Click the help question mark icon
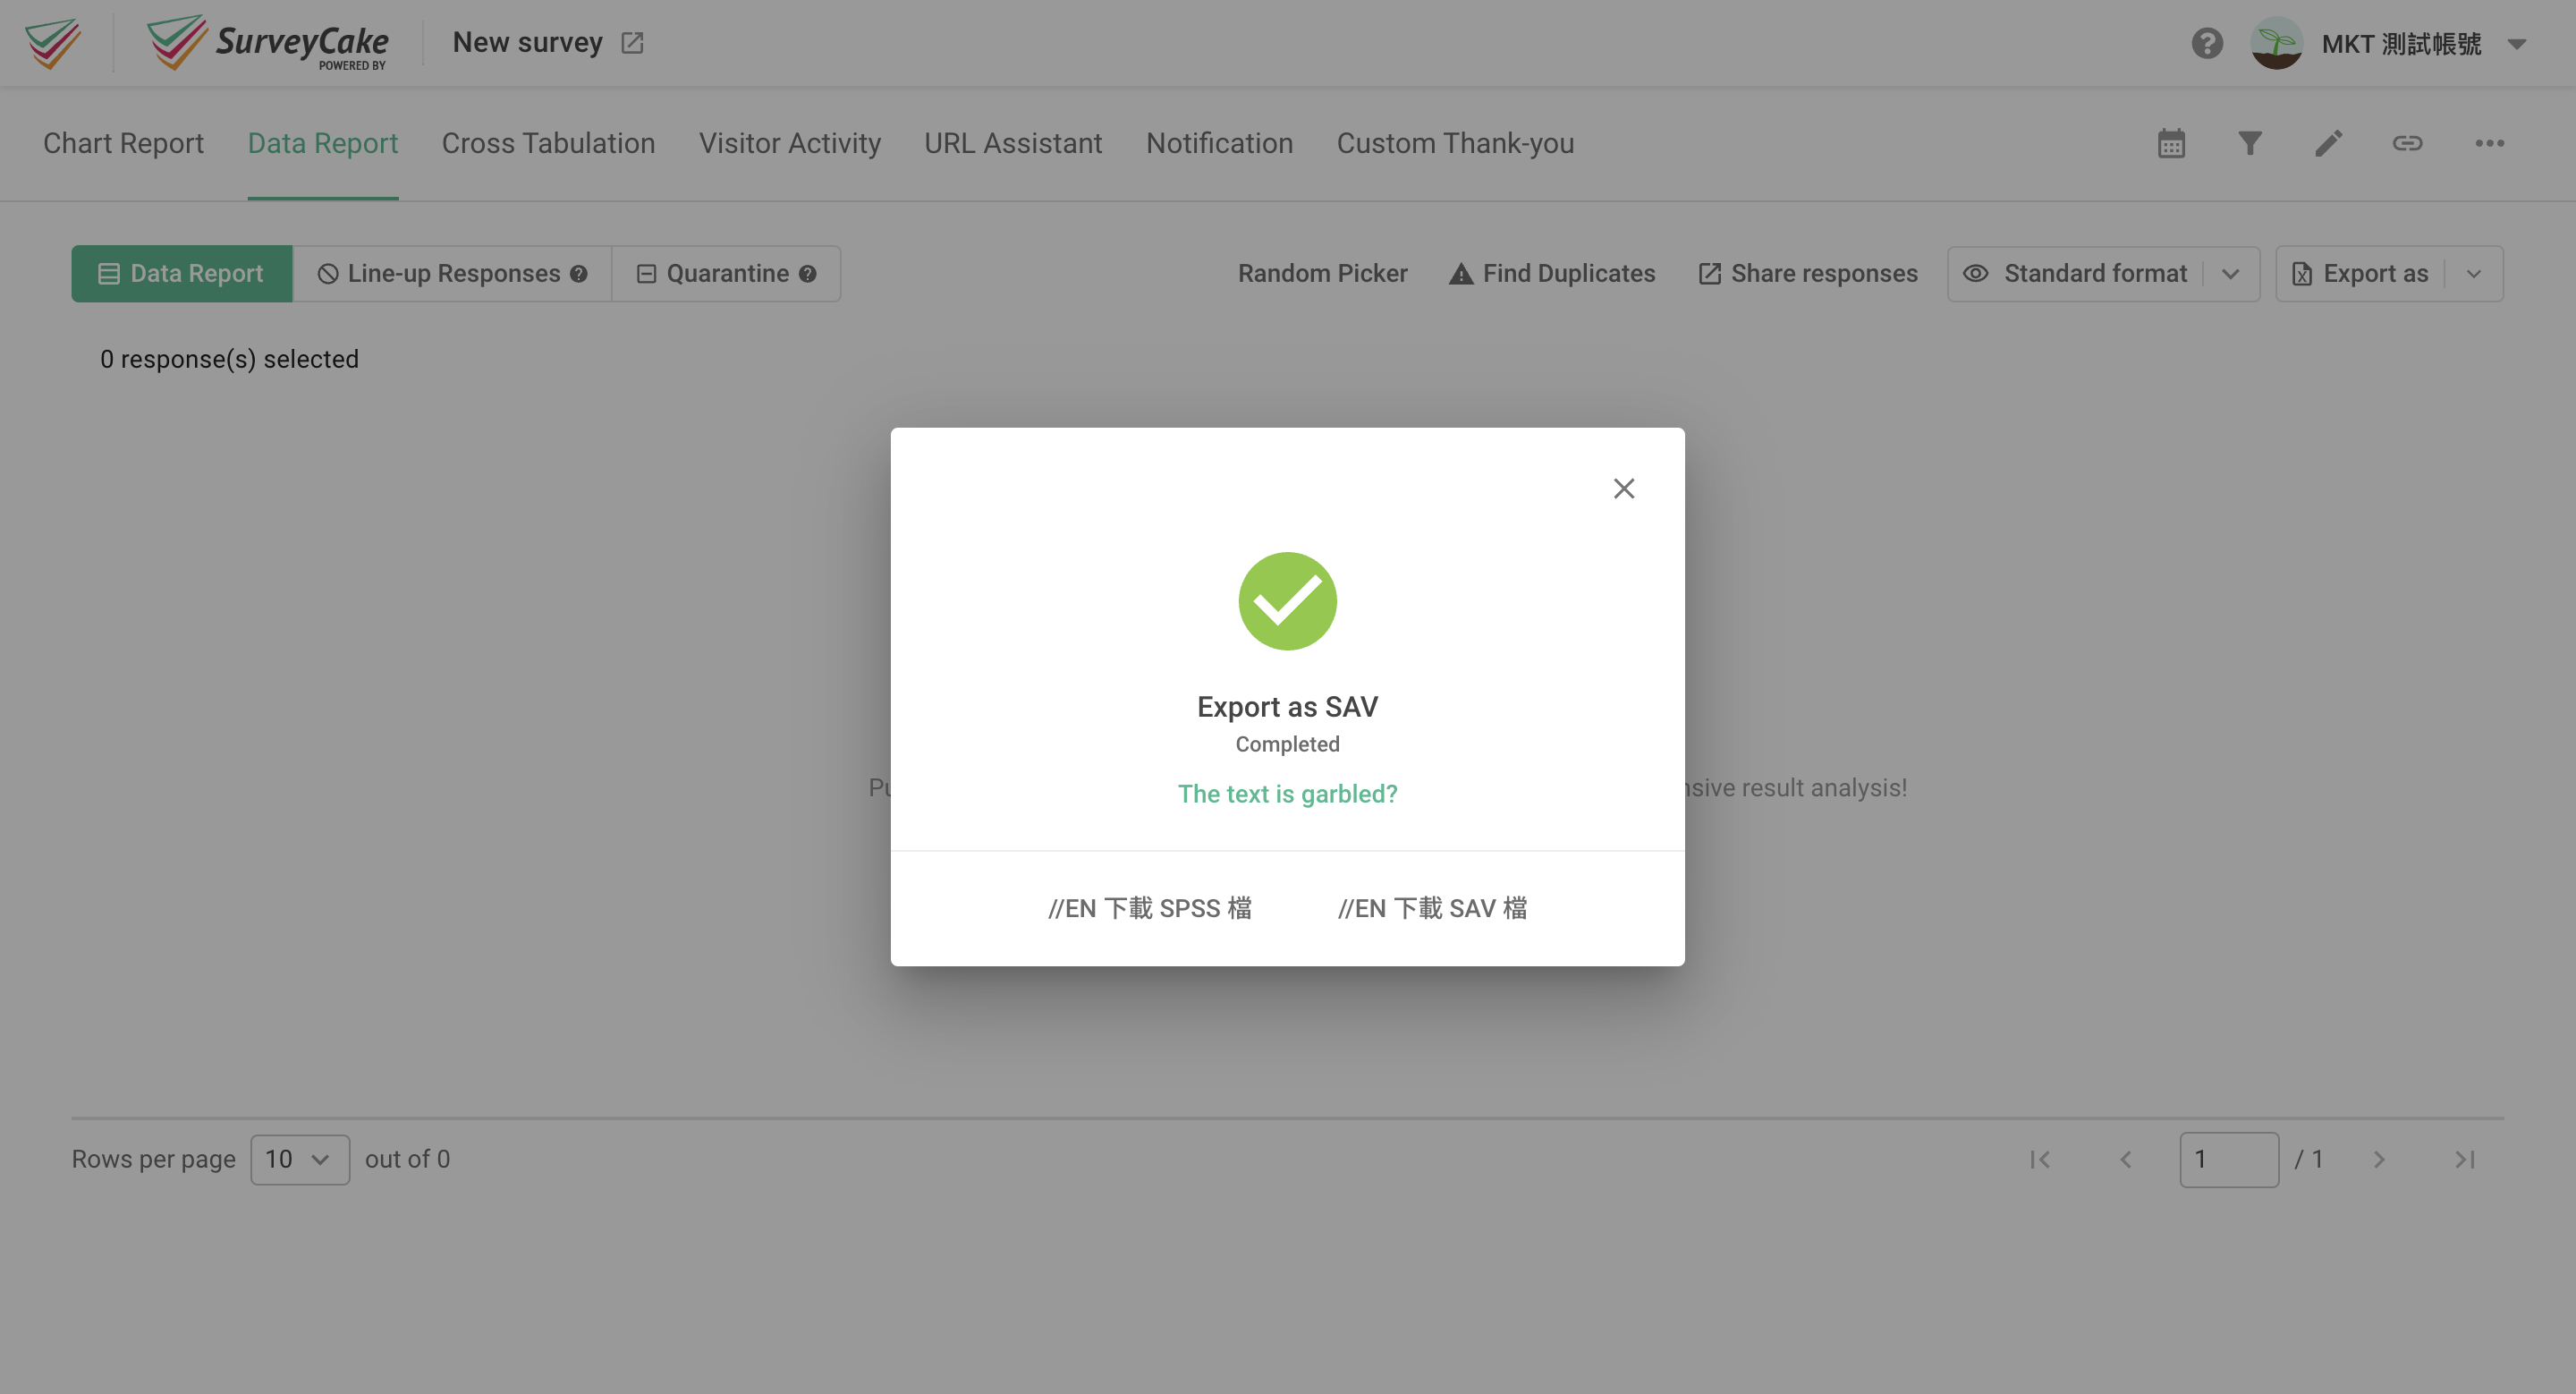The image size is (2576, 1394). click(x=2207, y=43)
